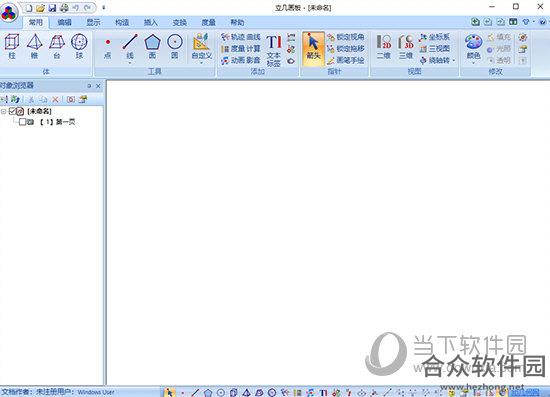550x397 pixels.
Task: Click the TI text icon in bottom toolbar
Action: pos(323,392)
